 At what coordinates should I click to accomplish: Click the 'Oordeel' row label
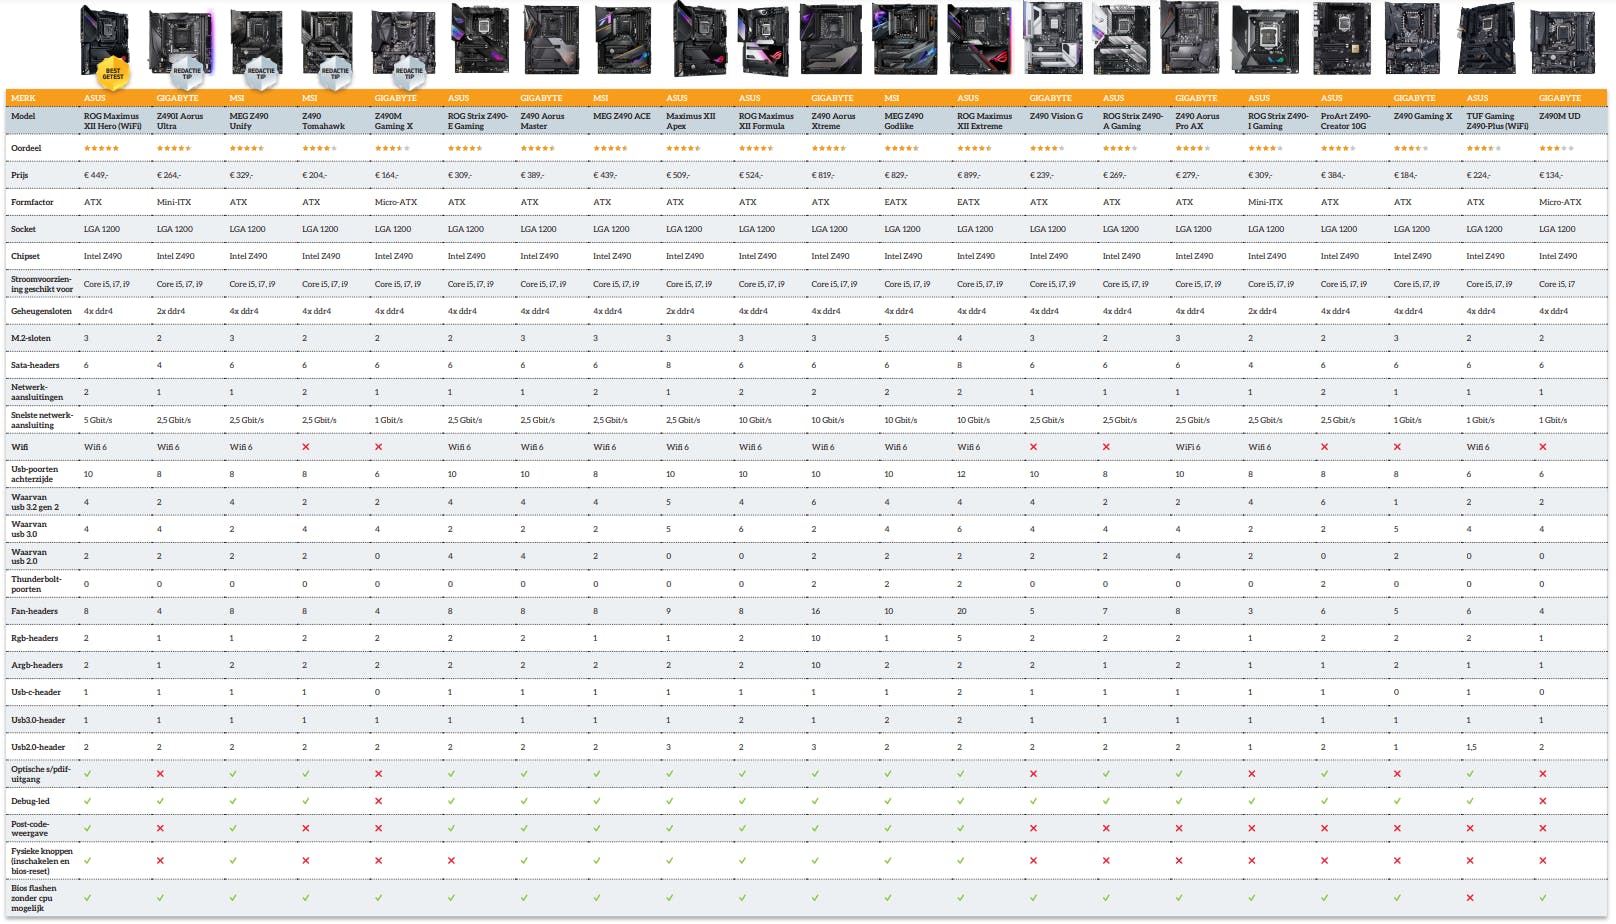pos(26,148)
